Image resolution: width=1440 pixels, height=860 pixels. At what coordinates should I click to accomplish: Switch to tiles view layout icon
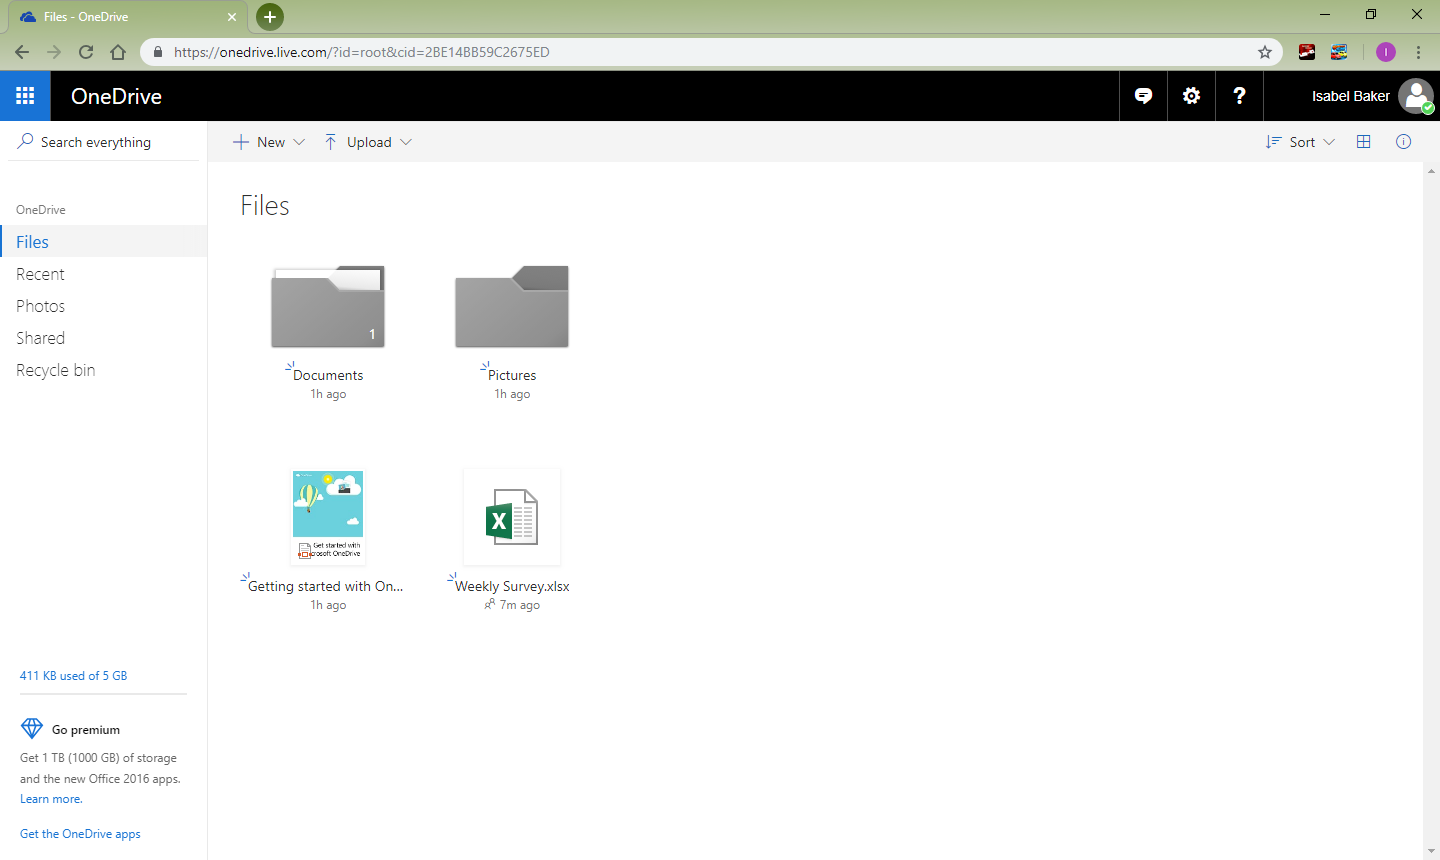point(1363,142)
